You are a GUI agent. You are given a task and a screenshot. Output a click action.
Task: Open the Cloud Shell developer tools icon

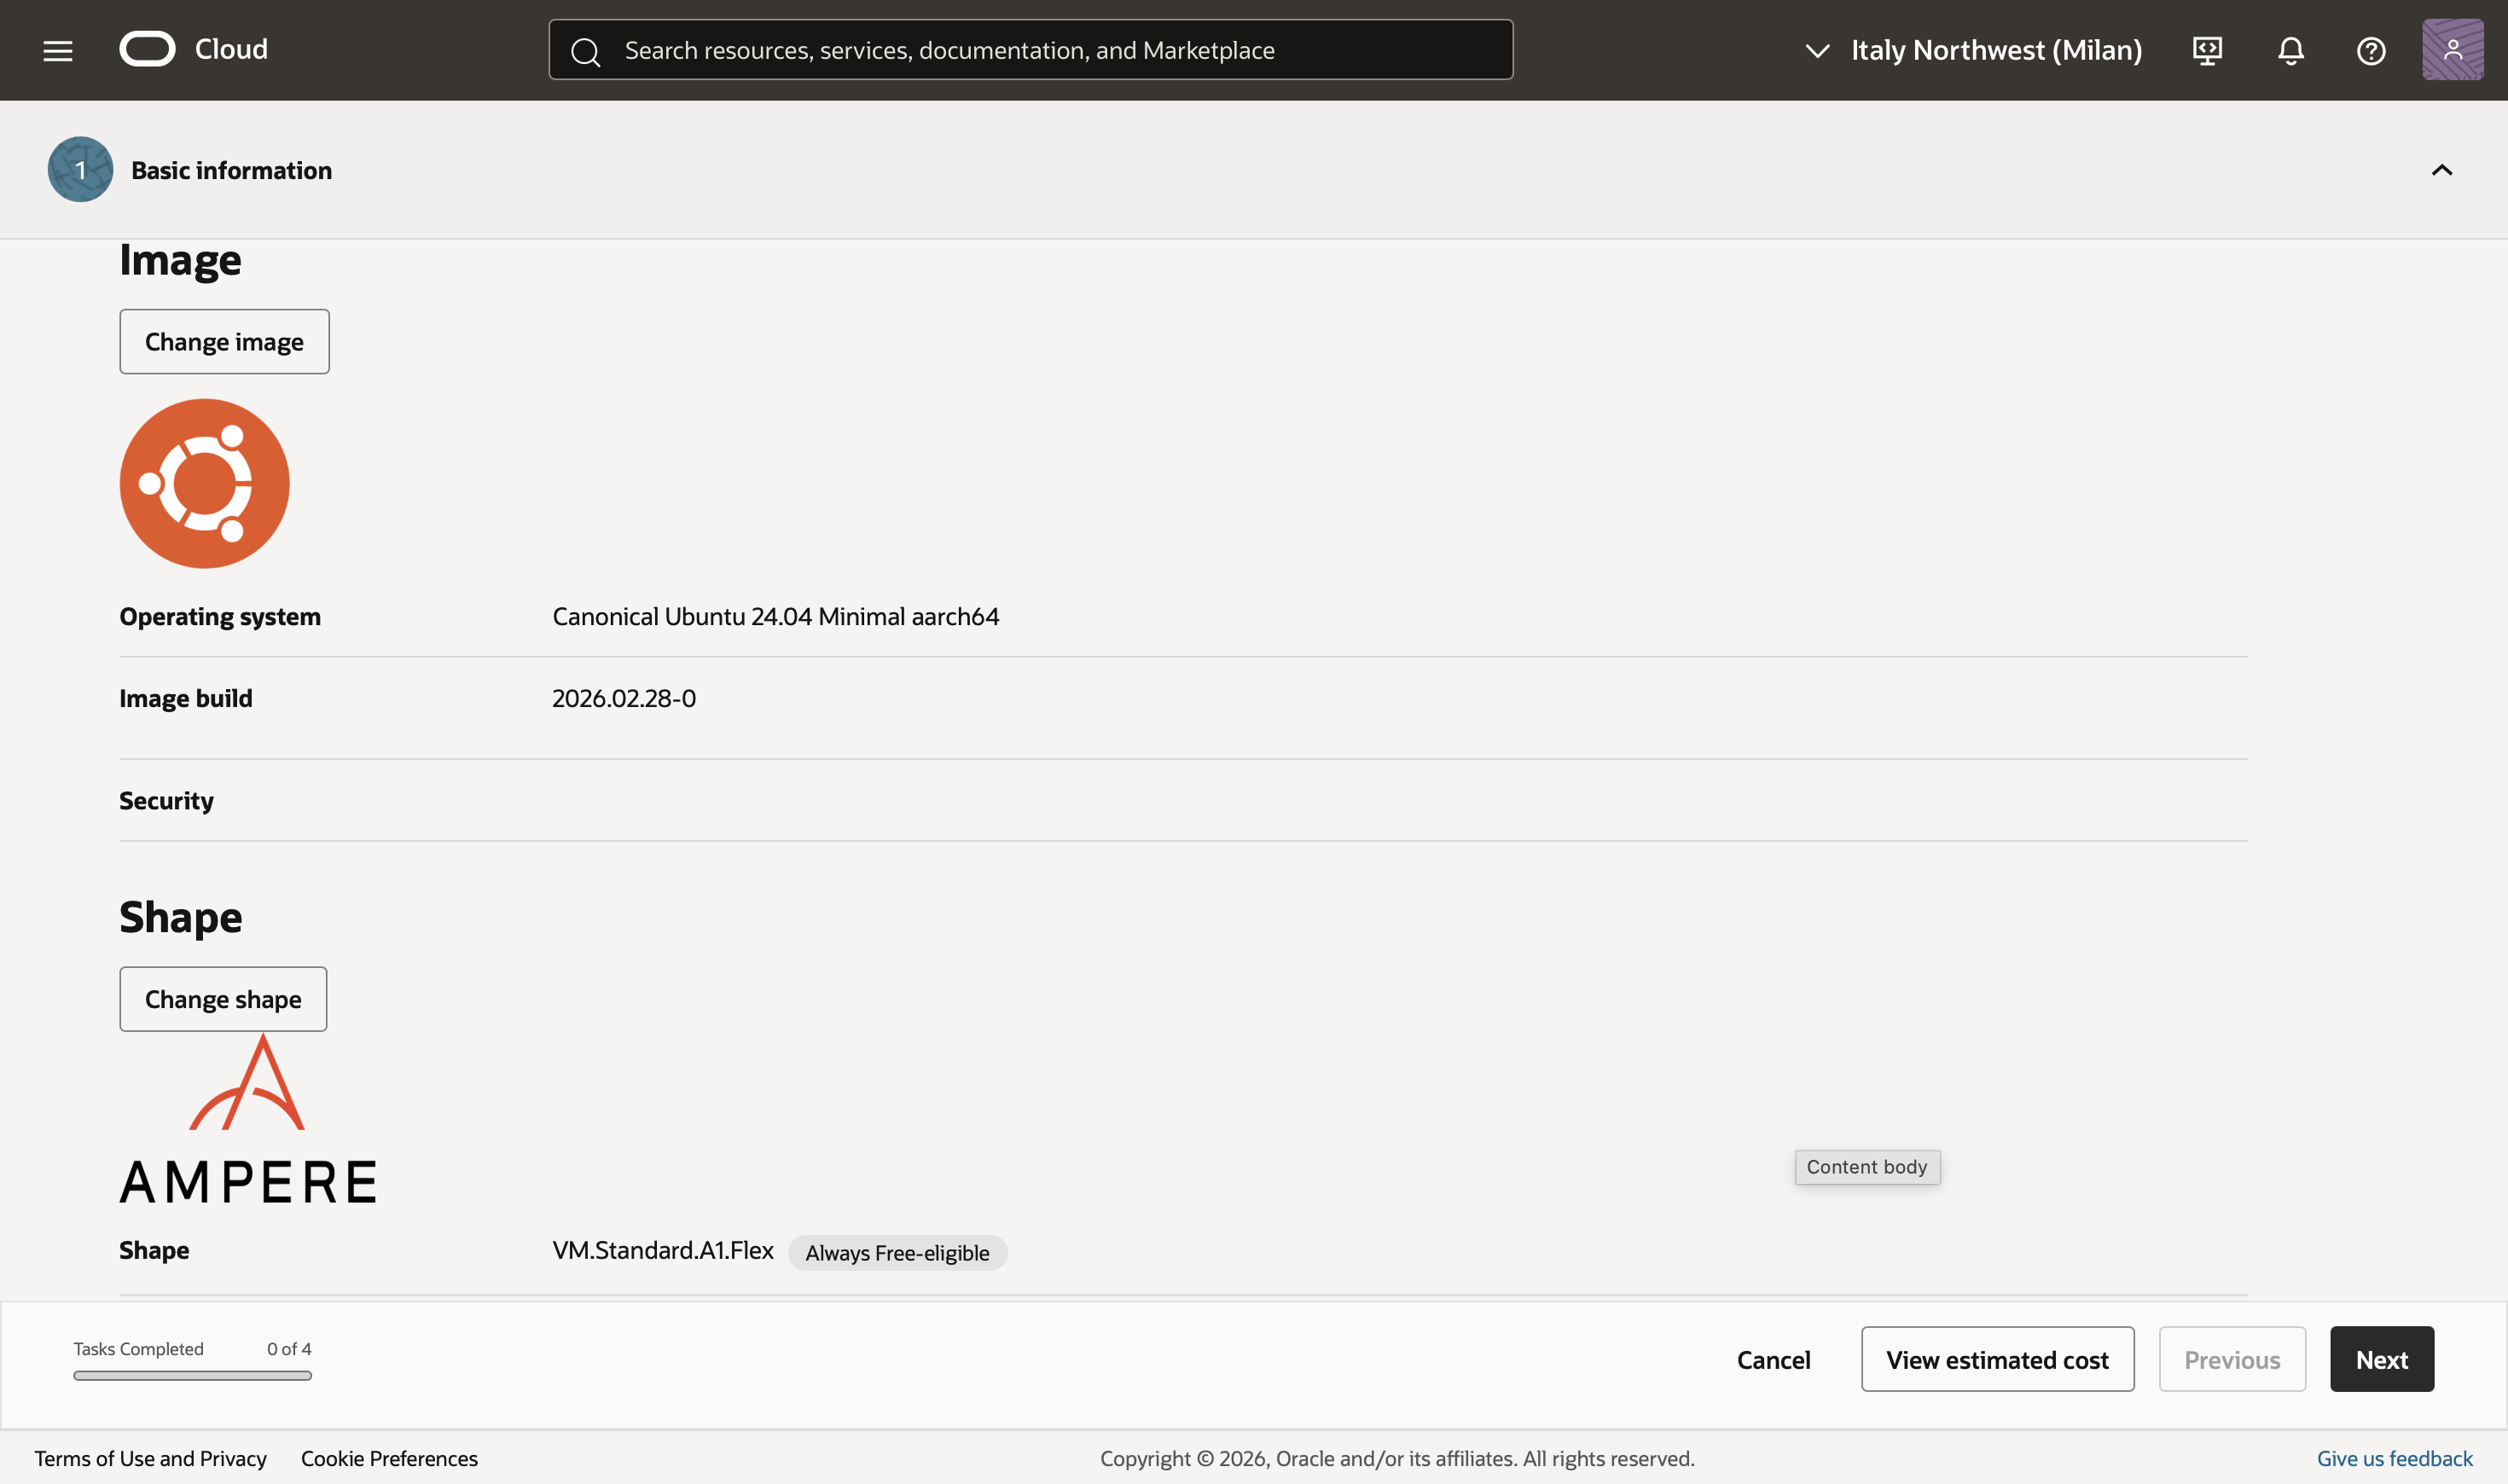point(2207,50)
